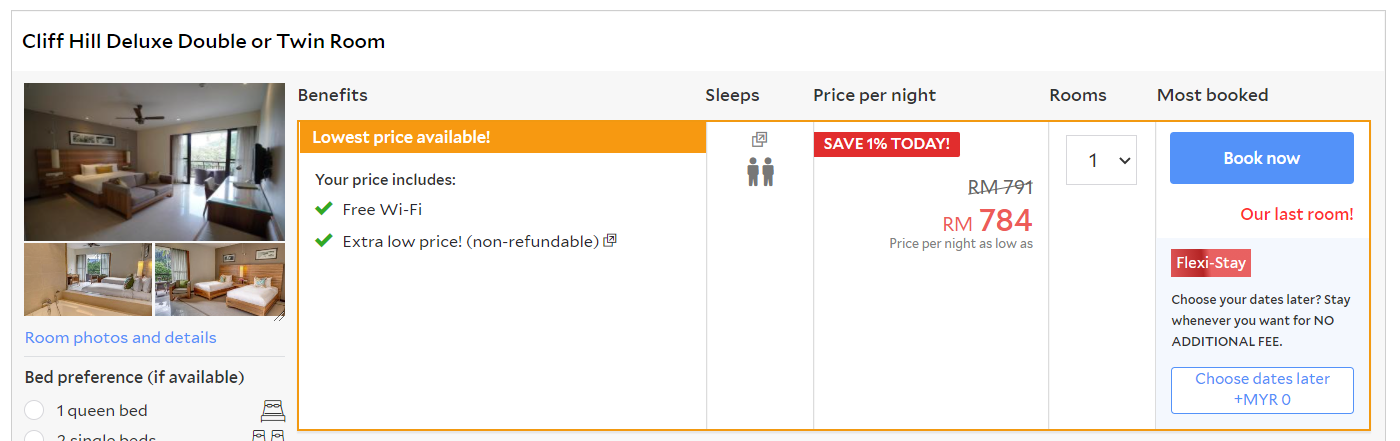View the large main room photo

[x=154, y=162]
